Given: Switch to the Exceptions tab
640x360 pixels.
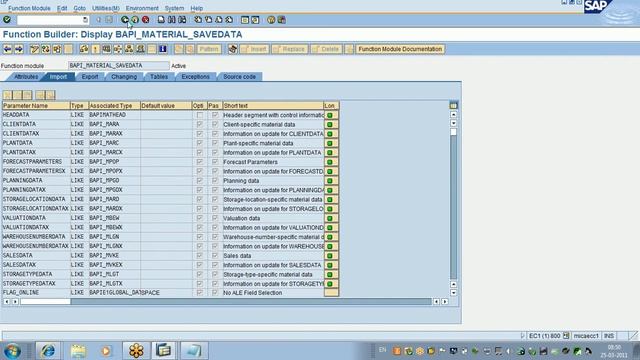Looking at the screenshot, I should coord(196,77).
